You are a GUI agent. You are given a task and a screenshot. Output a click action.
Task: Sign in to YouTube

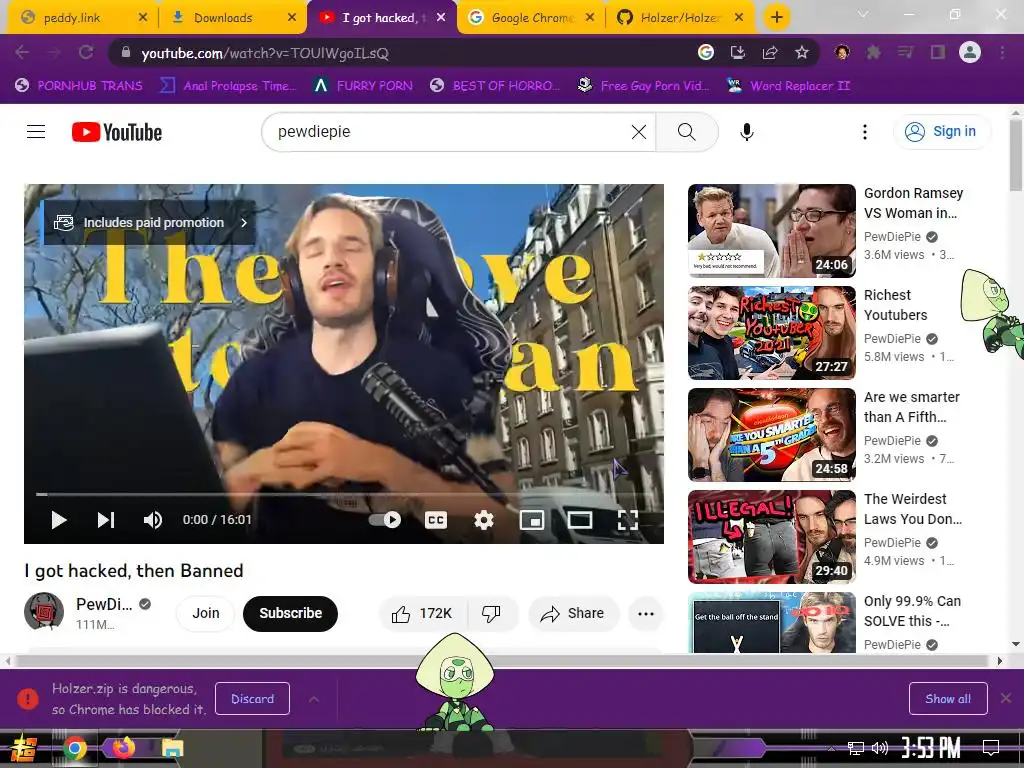click(941, 131)
